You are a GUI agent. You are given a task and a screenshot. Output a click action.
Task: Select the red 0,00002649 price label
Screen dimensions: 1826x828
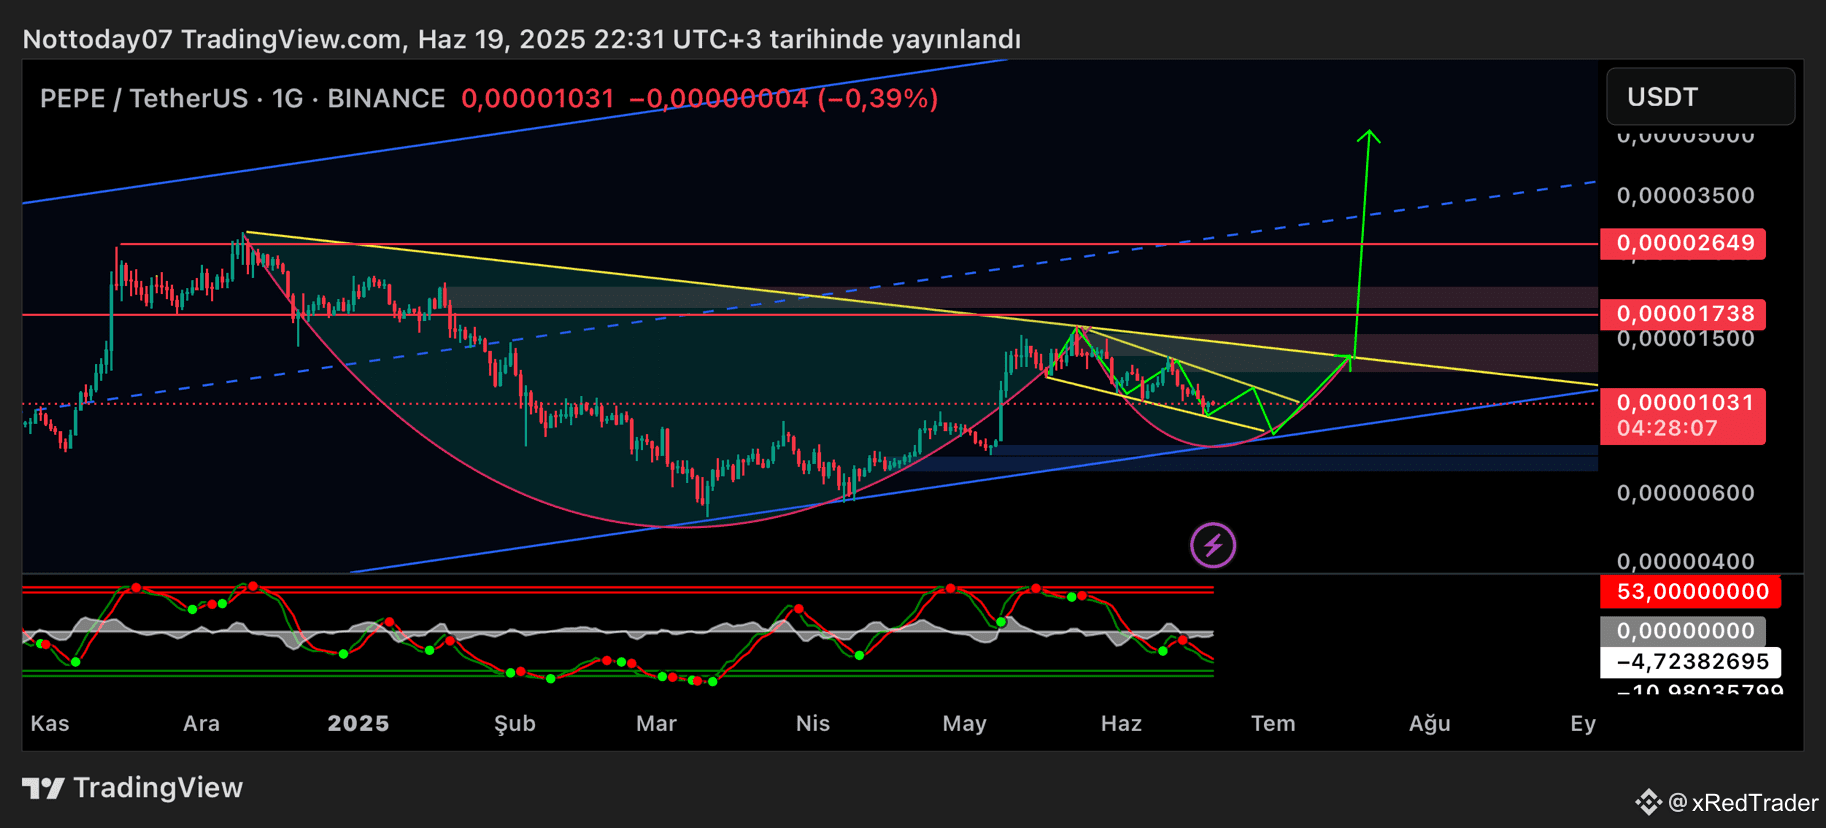[1683, 243]
